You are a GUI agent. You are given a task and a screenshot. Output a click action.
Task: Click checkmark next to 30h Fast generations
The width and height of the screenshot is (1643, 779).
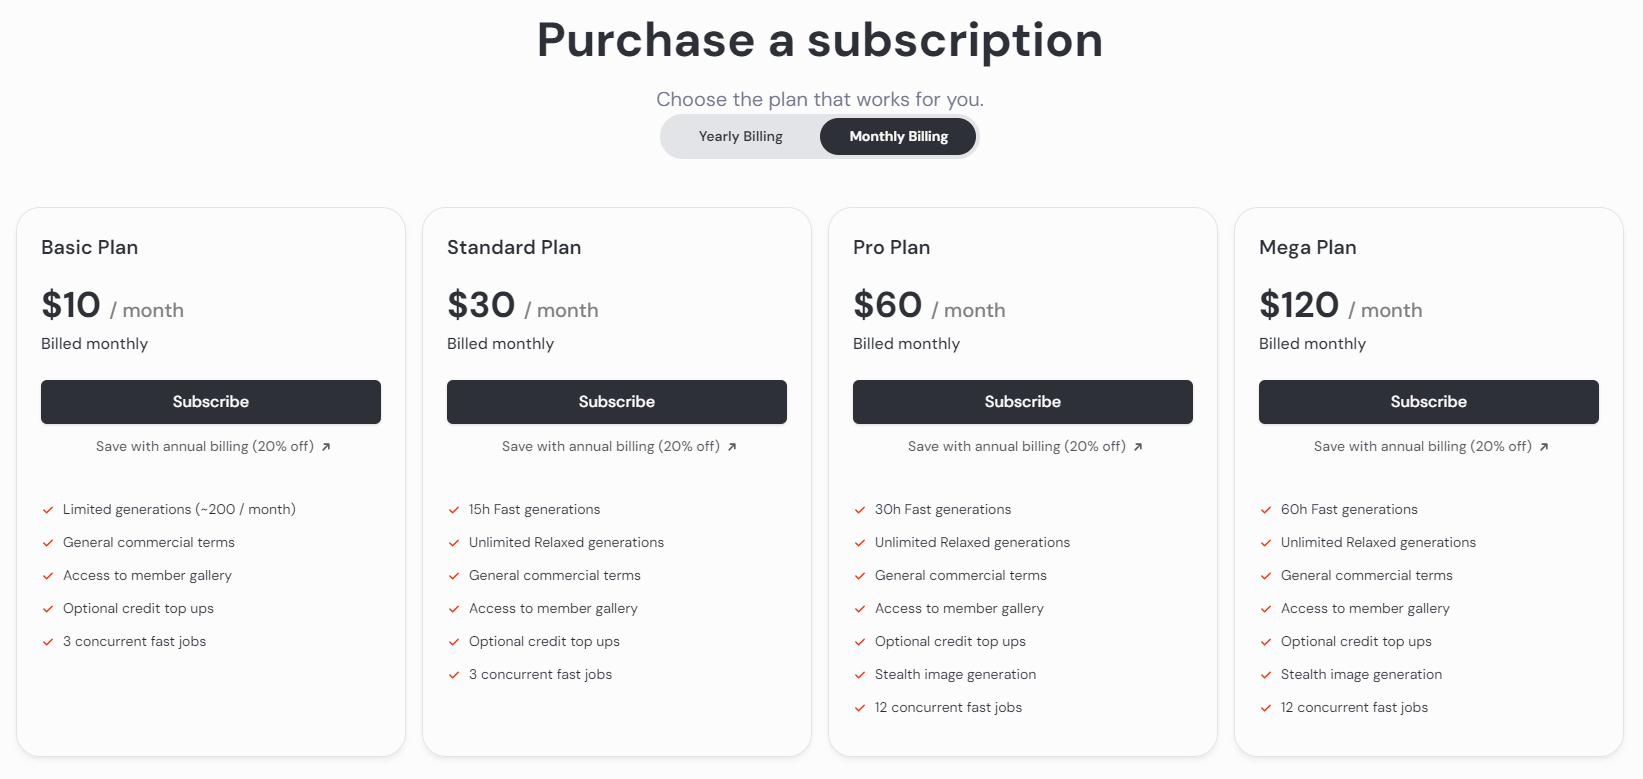[x=860, y=510]
